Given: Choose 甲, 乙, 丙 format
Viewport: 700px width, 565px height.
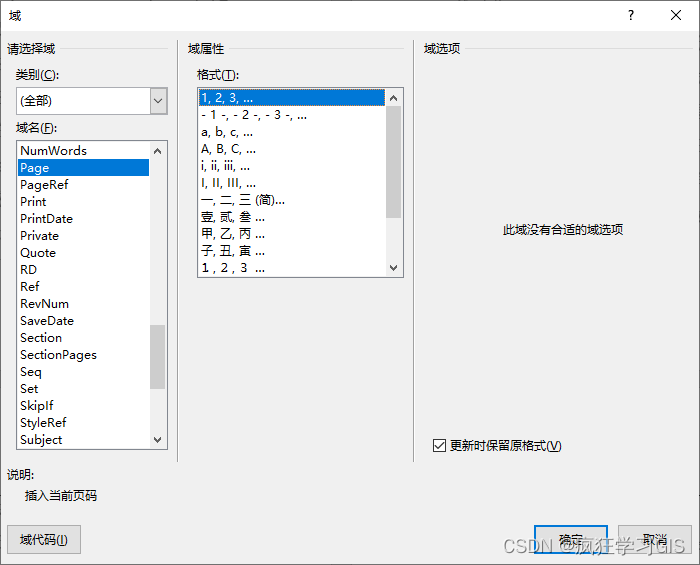Looking at the screenshot, I should [x=292, y=234].
